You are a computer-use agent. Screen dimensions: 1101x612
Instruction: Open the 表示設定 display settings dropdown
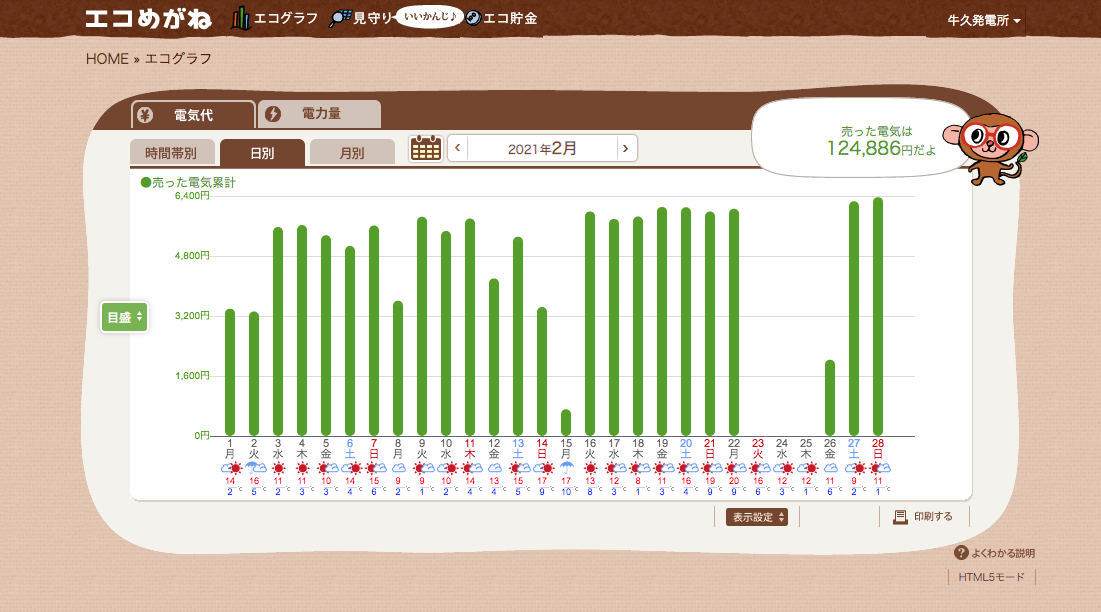(756, 517)
